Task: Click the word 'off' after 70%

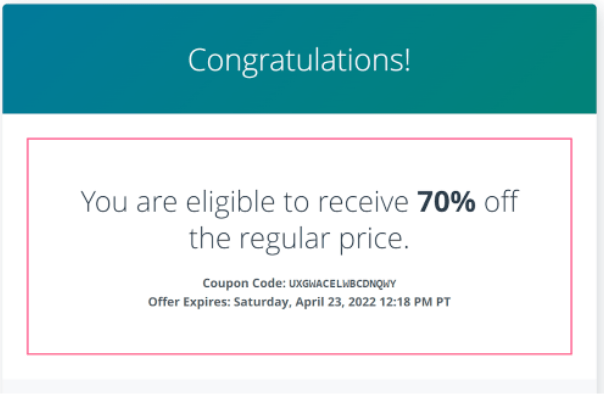Action: pos(501,201)
